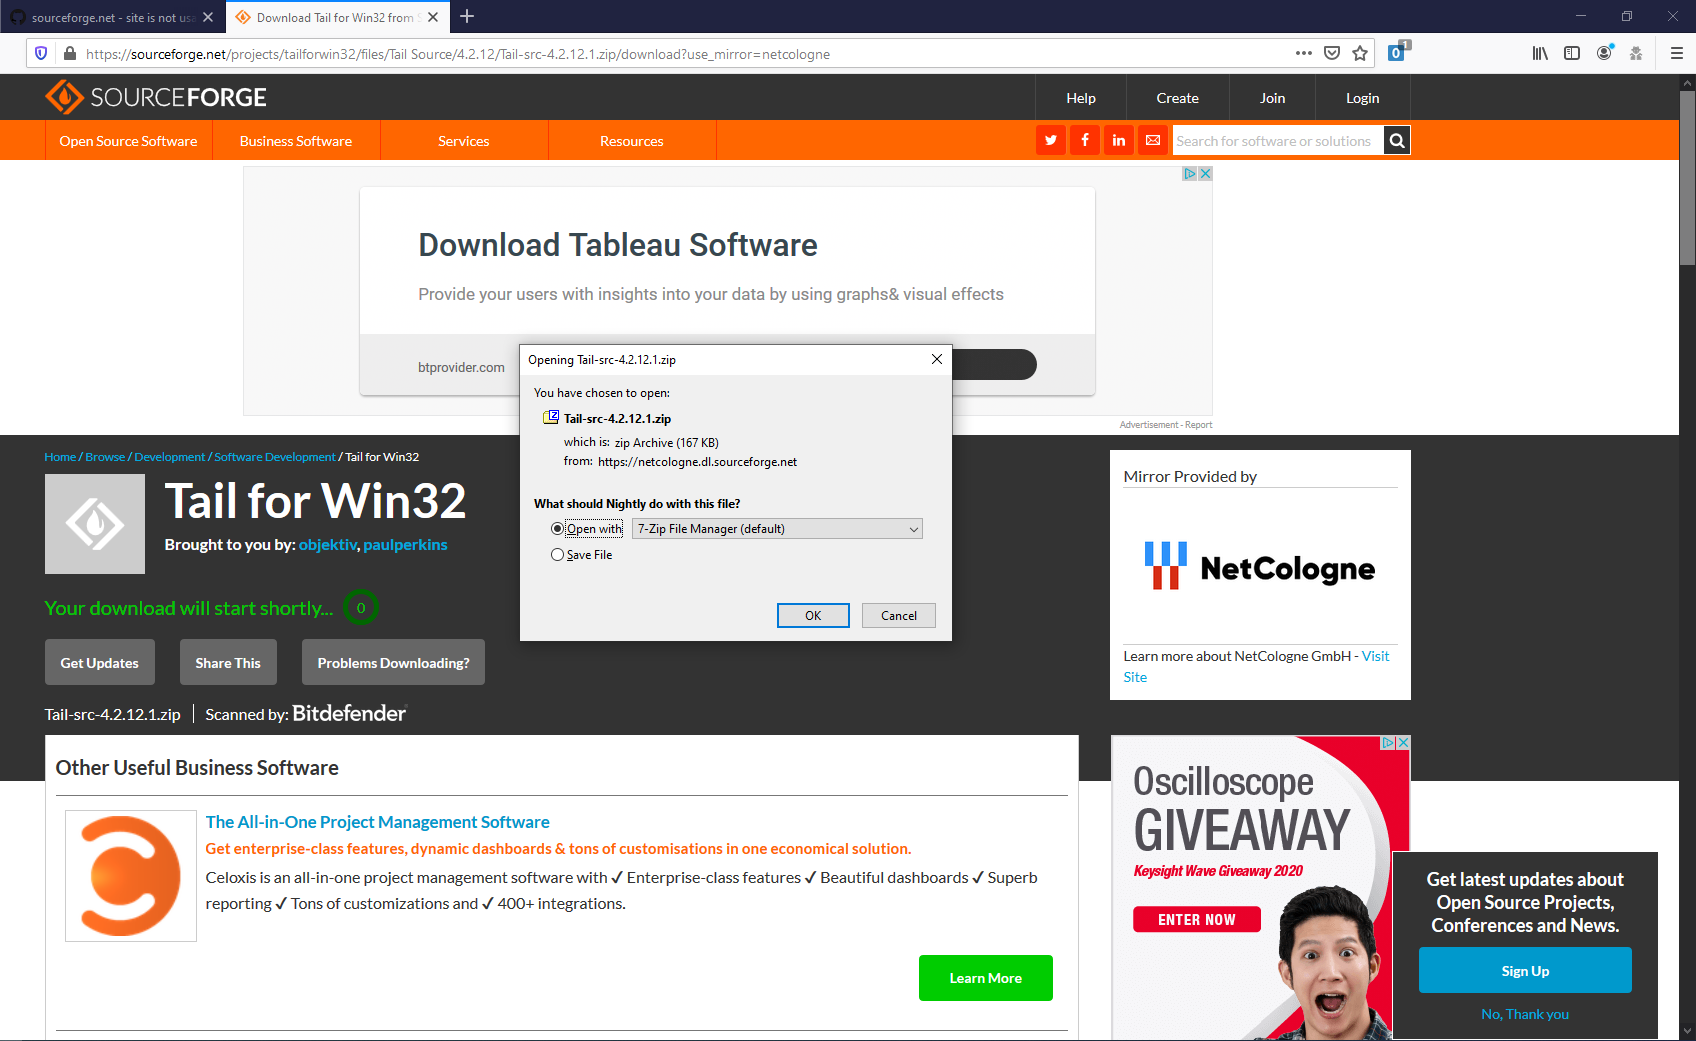Open the Firefox hamburger menu
The height and width of the screenshot is (1041, 1696).
pyautogui.click(x=1677, y=53)
